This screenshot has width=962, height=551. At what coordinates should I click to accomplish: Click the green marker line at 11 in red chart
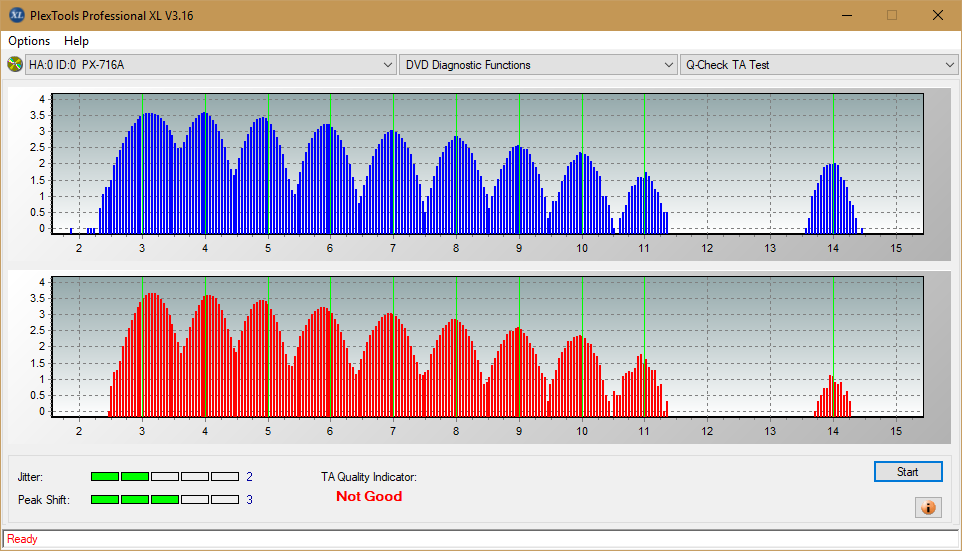coord(644,347)
